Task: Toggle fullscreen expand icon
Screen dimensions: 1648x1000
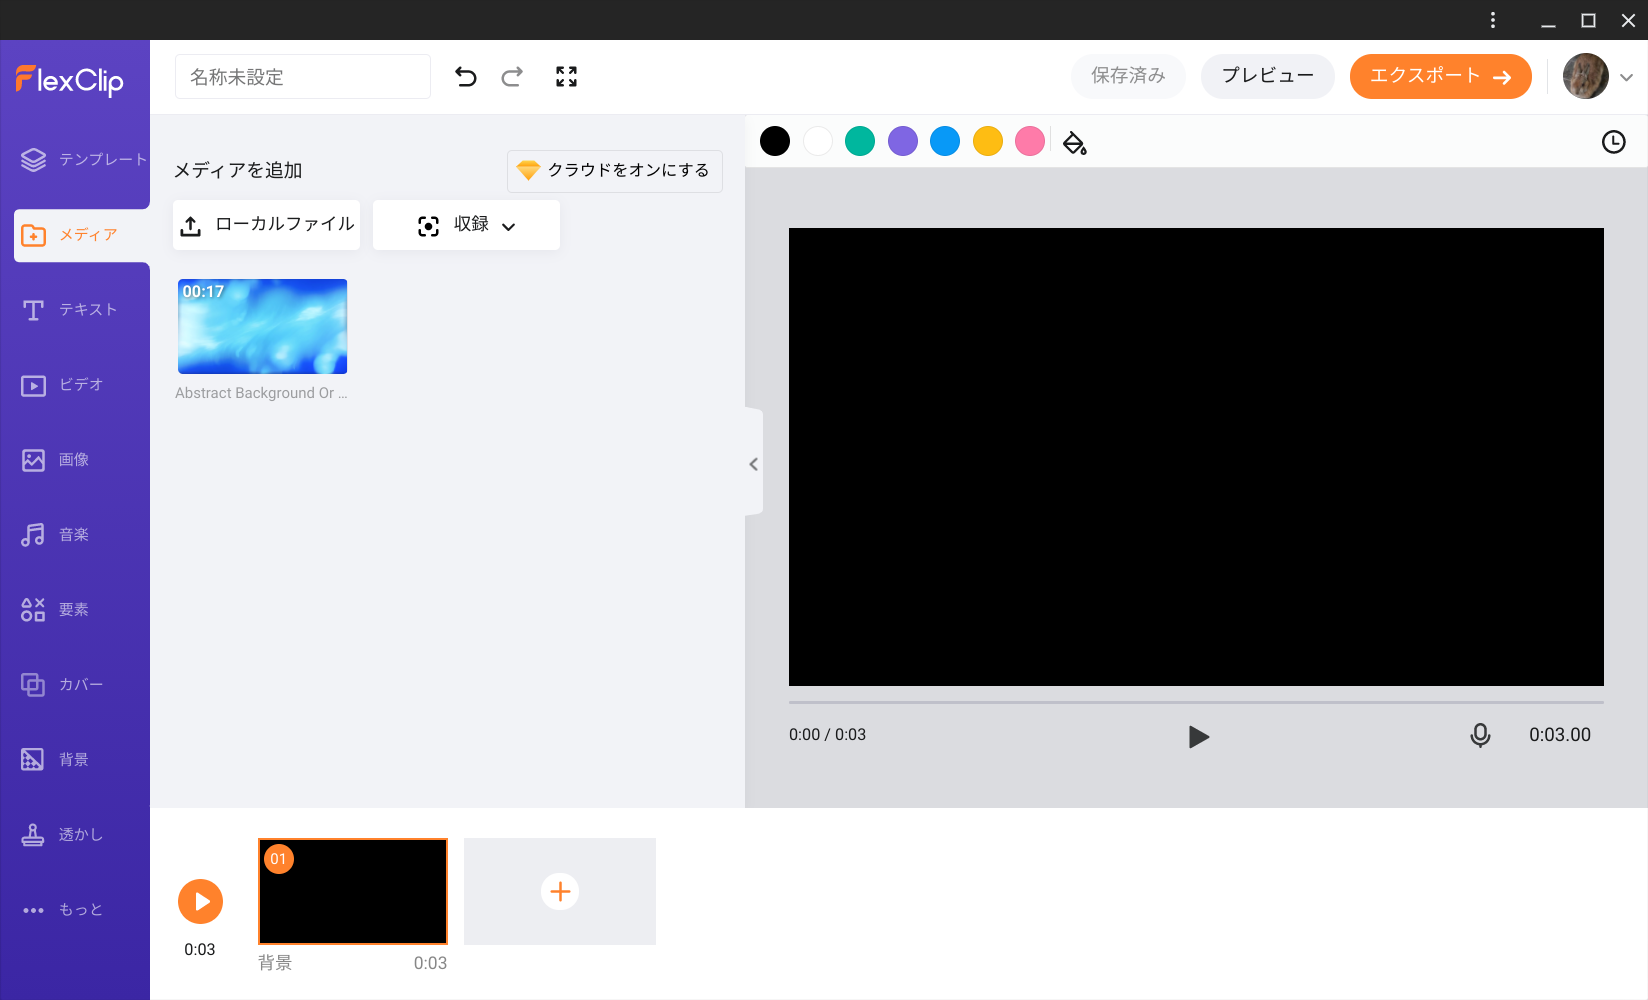Action: [x=566, y=77]
